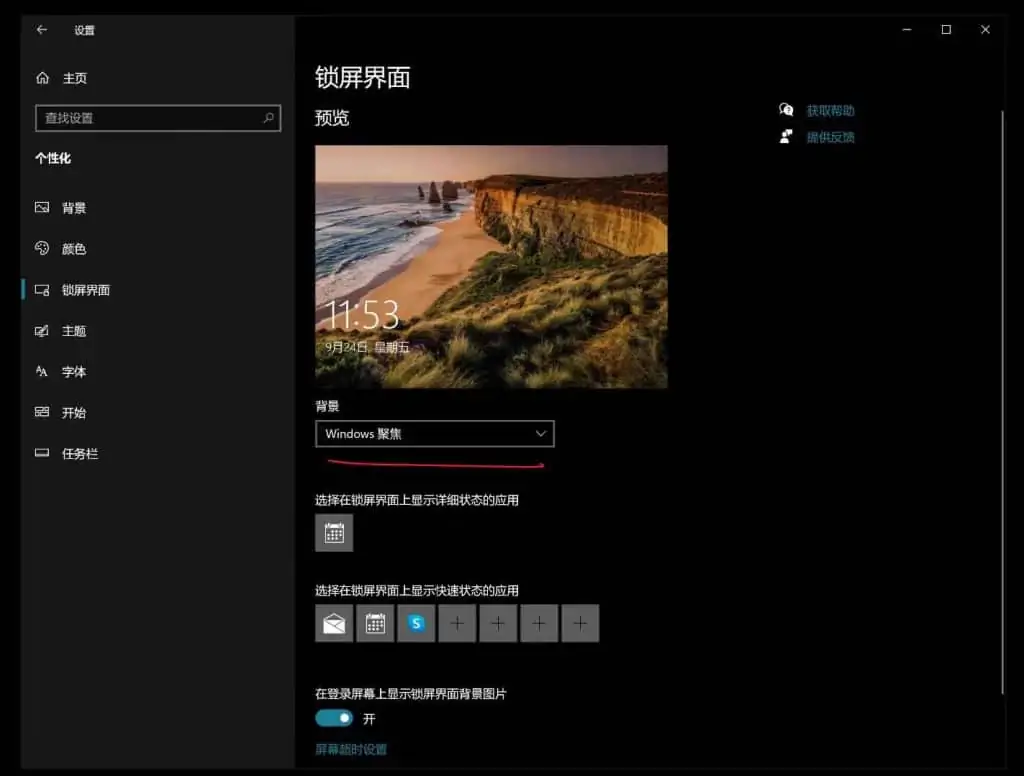
Task: Open 屏幕超时设置 screen timeout settings
Action: point(350,747)
